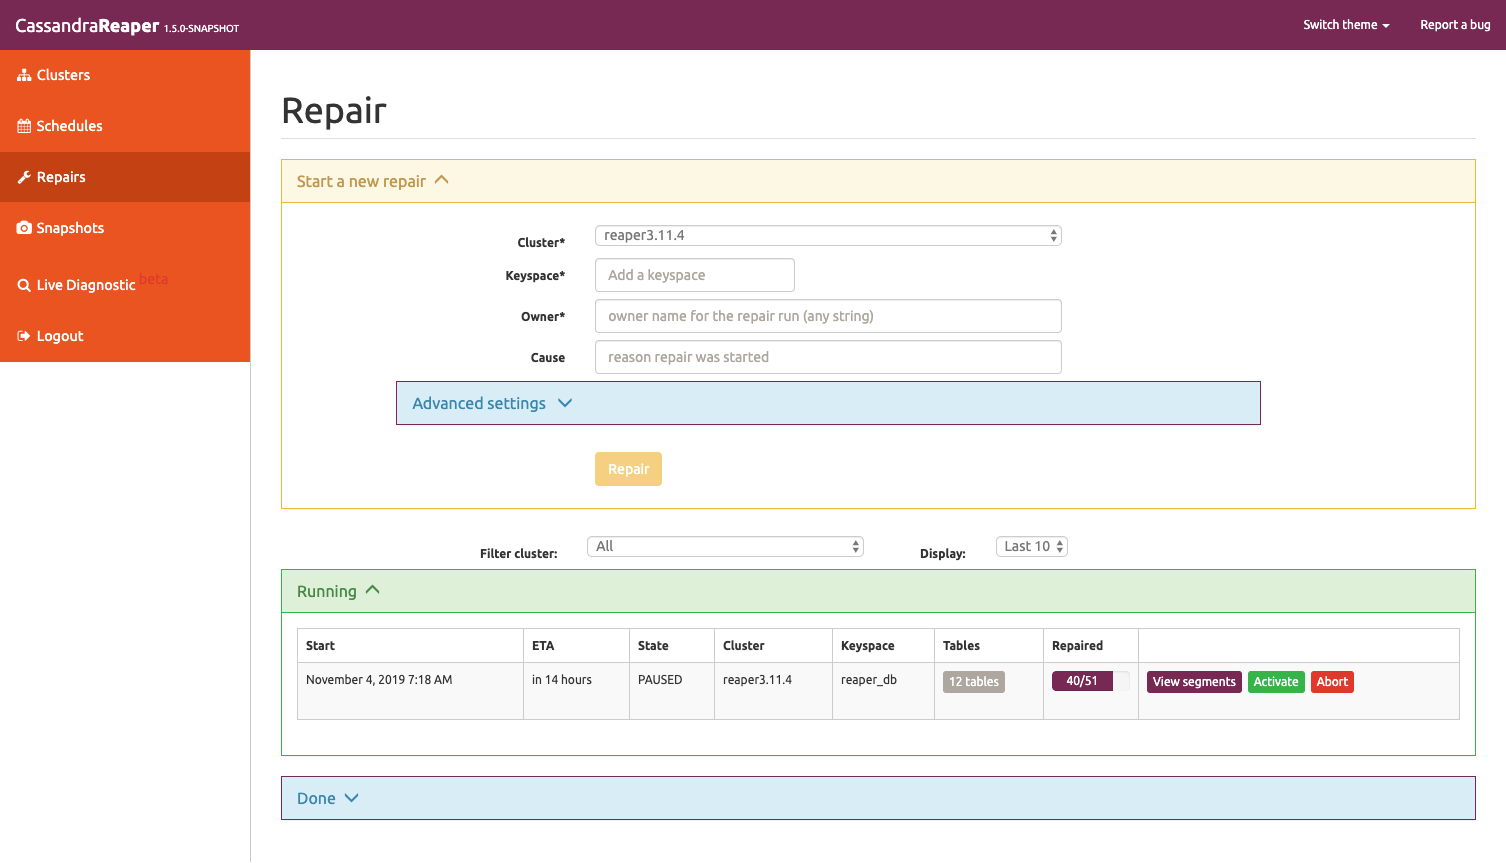Click View segments for reaper_db repair
The height and width of the screenshot is (863, 1506).
click(1194, 682)
